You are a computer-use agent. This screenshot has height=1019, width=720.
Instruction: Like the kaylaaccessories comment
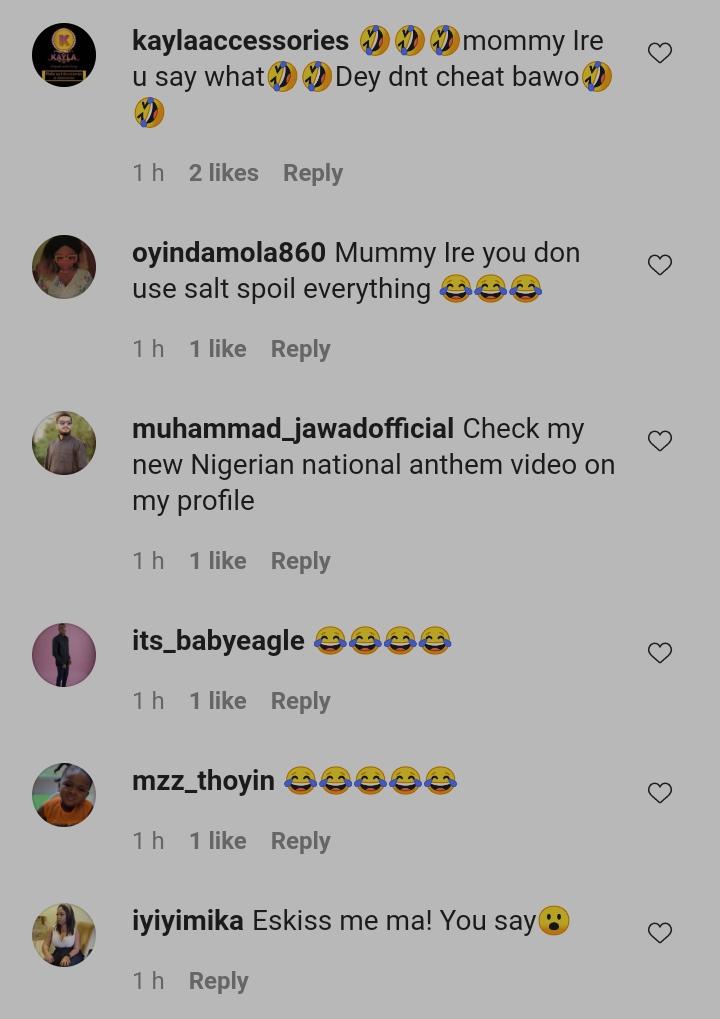pyautogui.click(x=659, y=53)
